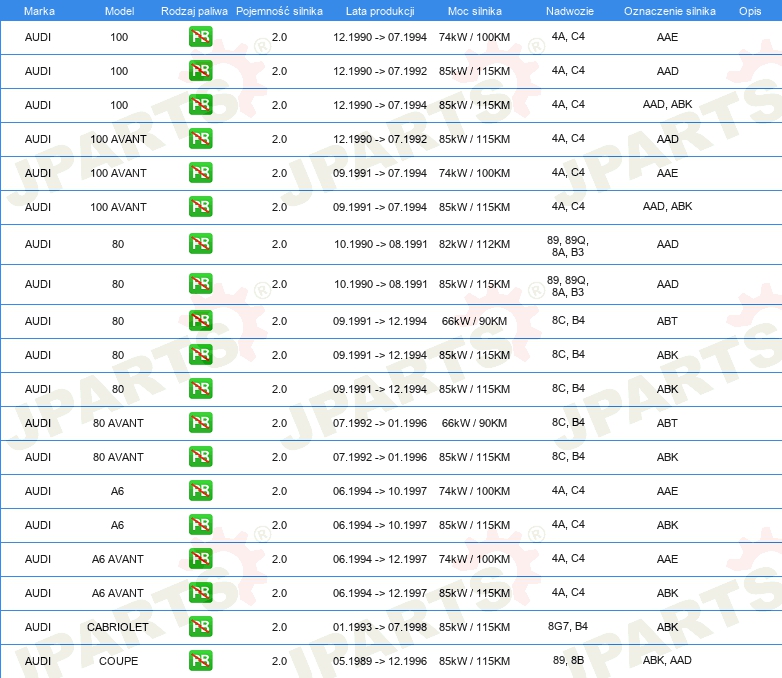Click the AAE engine code in A6 AVANT row
Viewport: 782px width, 678px height.
(x=667, y=559)
